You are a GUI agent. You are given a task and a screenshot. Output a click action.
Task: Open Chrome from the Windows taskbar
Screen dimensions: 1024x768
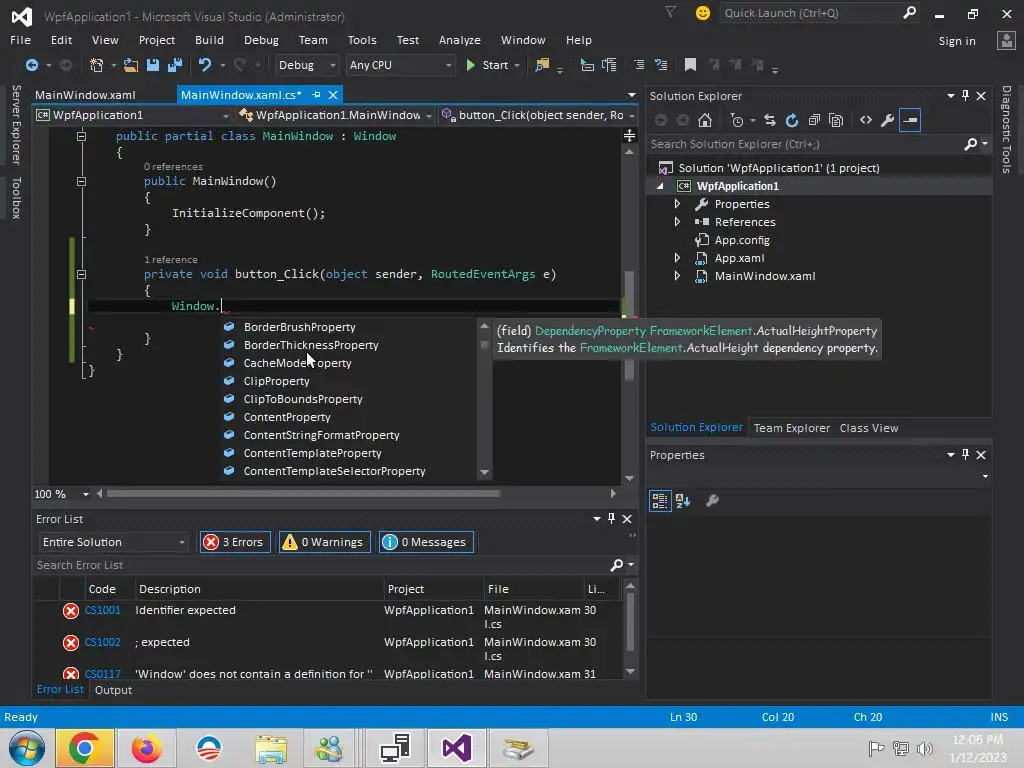click(x=84, y=748)
